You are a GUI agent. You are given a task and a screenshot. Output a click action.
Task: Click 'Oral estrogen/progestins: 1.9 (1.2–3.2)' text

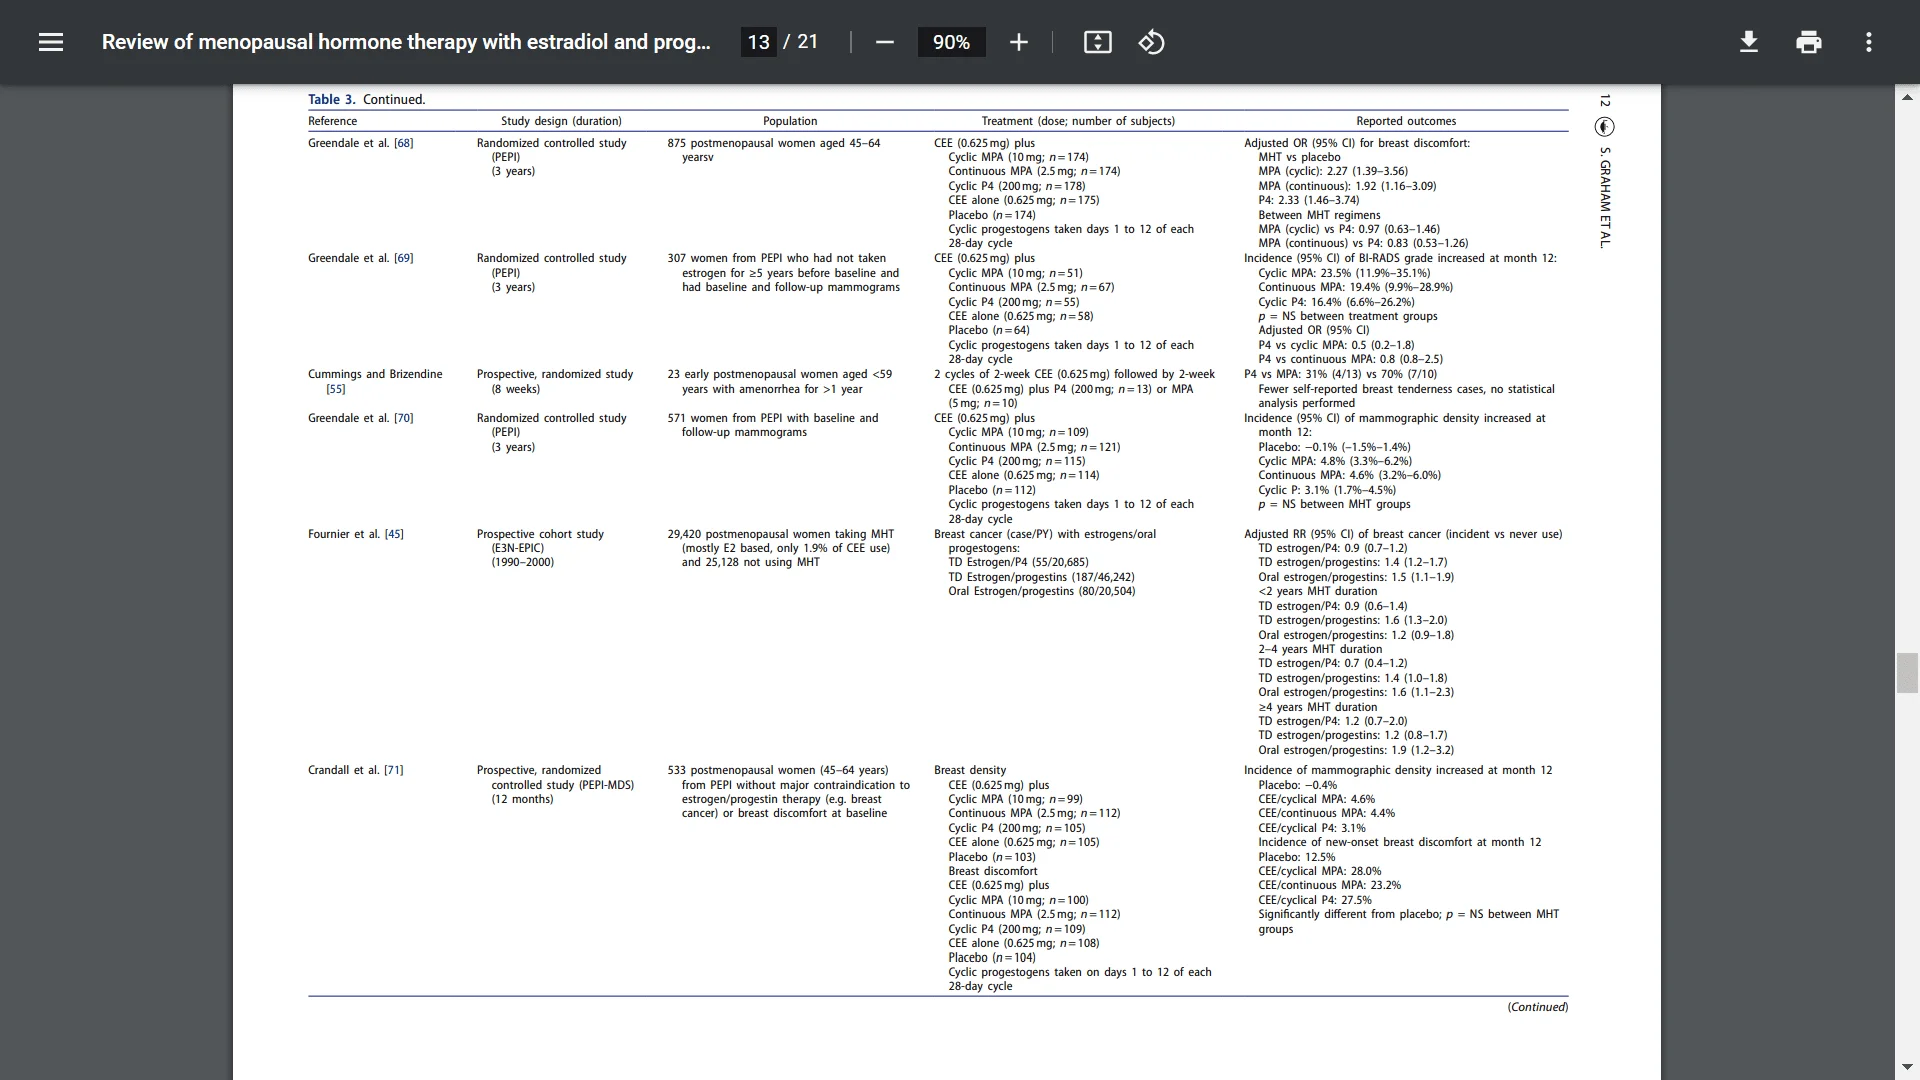coord(1356,750)
